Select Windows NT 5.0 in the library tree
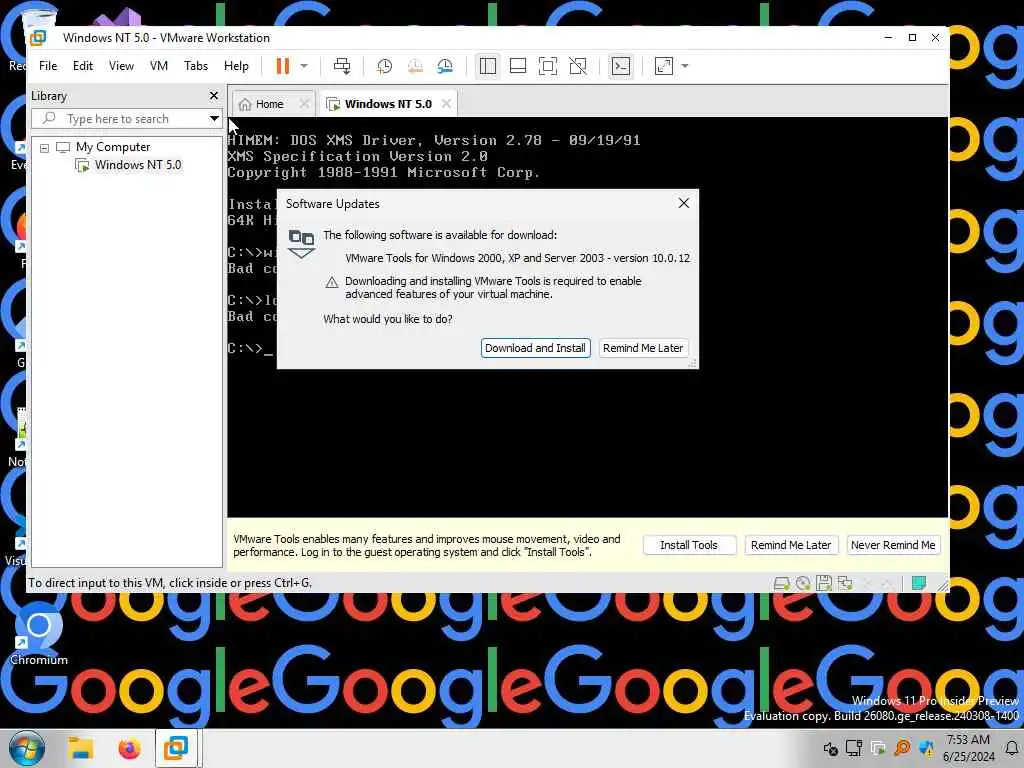The height and width of the screenshot is (768, 1024). (138, 165)
